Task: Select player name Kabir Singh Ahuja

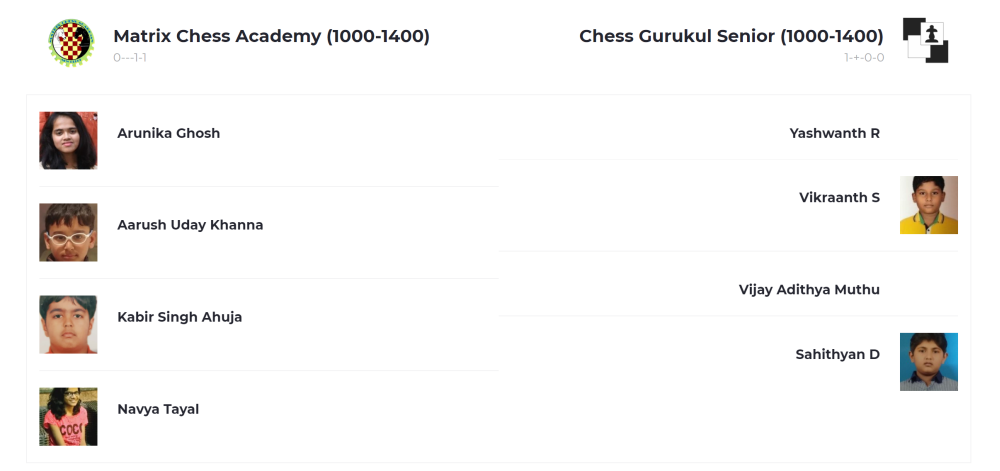Action: click(179, 317)
